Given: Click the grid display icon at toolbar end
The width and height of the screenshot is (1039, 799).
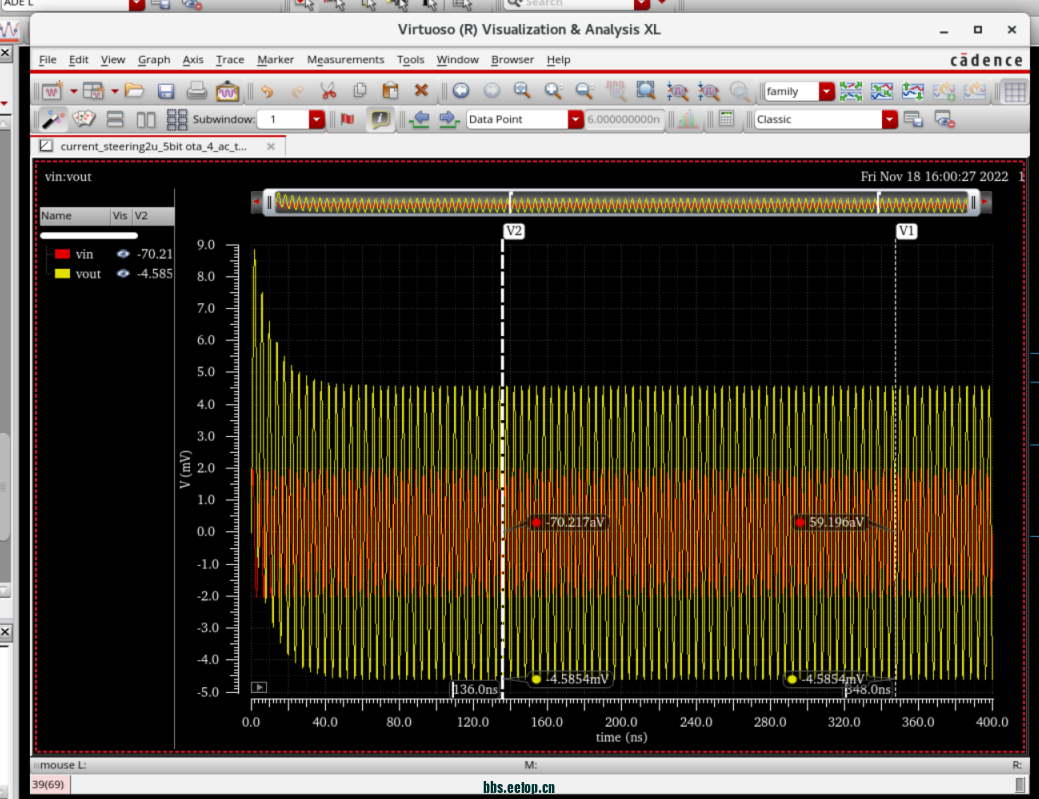Looking at the screenshot, I should pos(1014,91).
